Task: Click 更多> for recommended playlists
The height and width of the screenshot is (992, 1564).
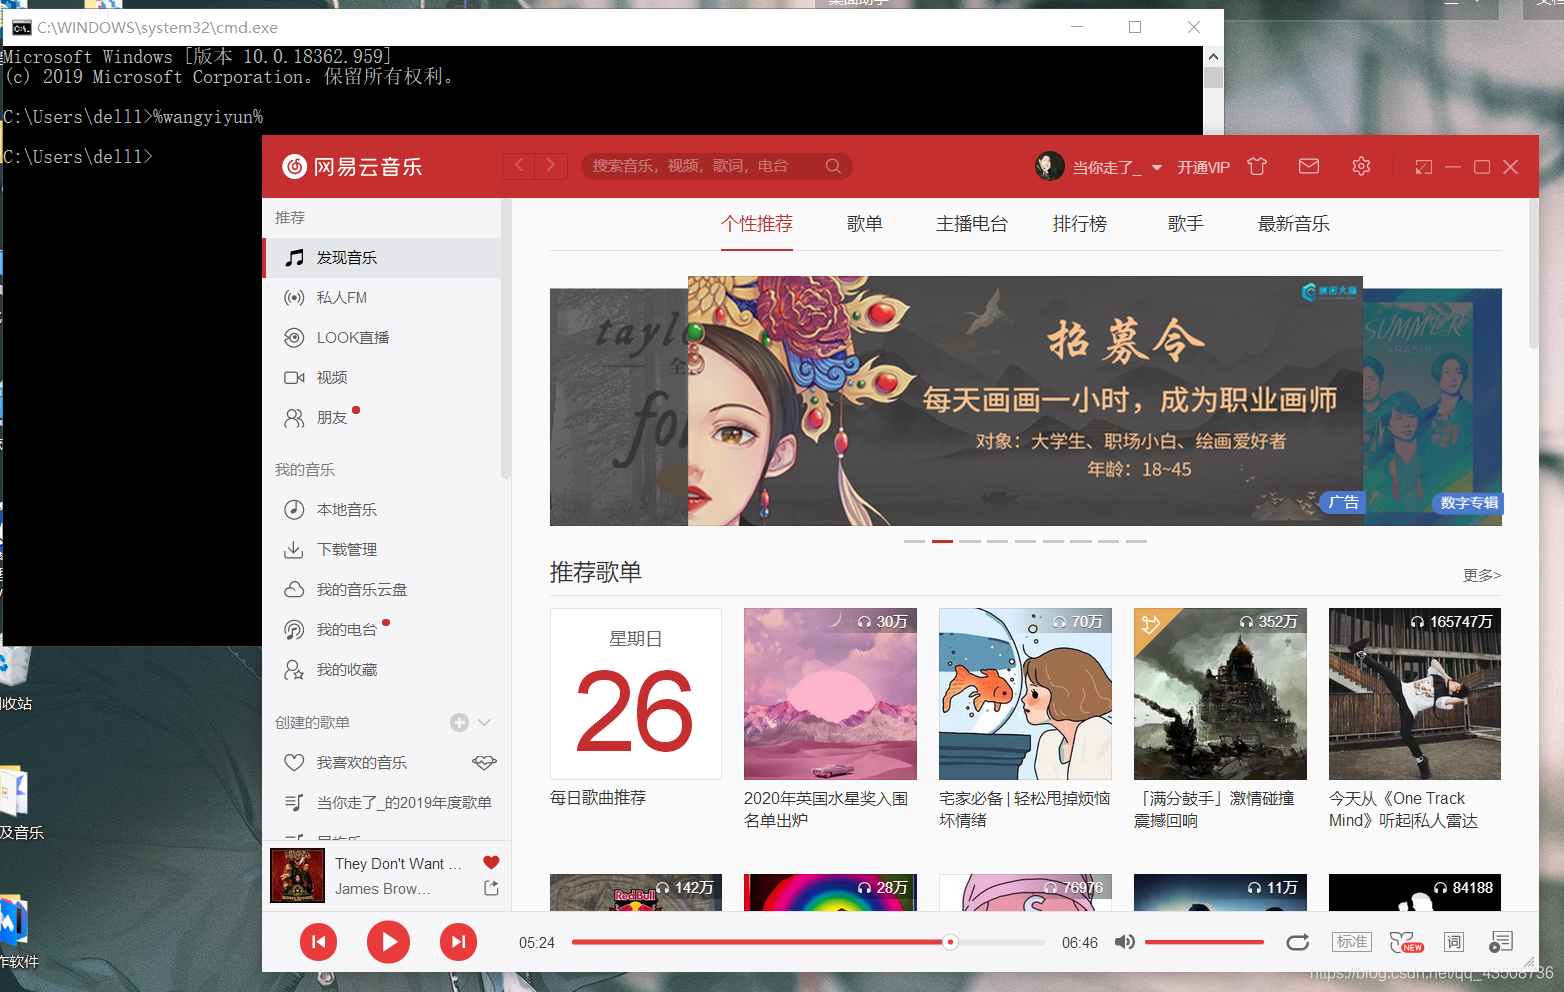Action: coord(1482,575)
